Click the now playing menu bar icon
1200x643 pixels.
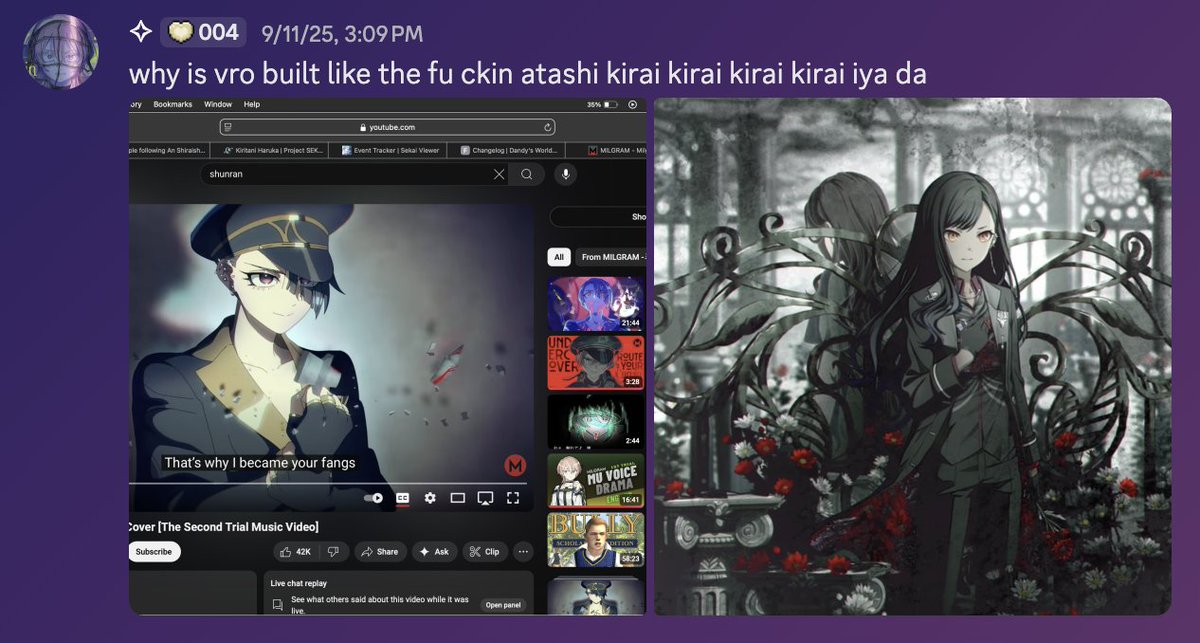coord(634,104)
